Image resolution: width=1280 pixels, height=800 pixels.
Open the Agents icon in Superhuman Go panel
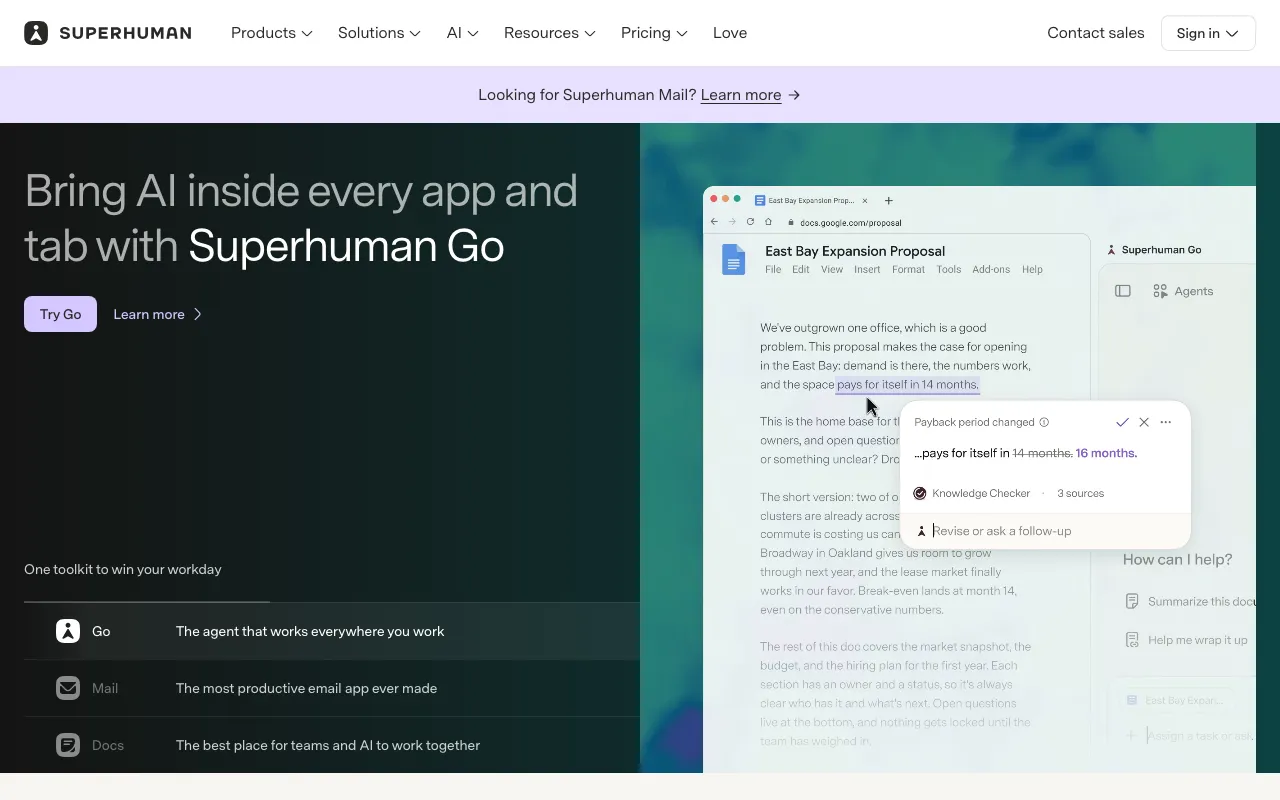click(x=1160, y=291)
